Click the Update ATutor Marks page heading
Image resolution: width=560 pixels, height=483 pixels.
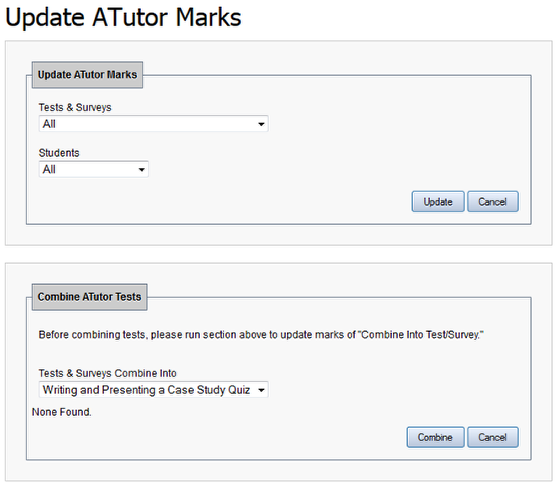123,17
